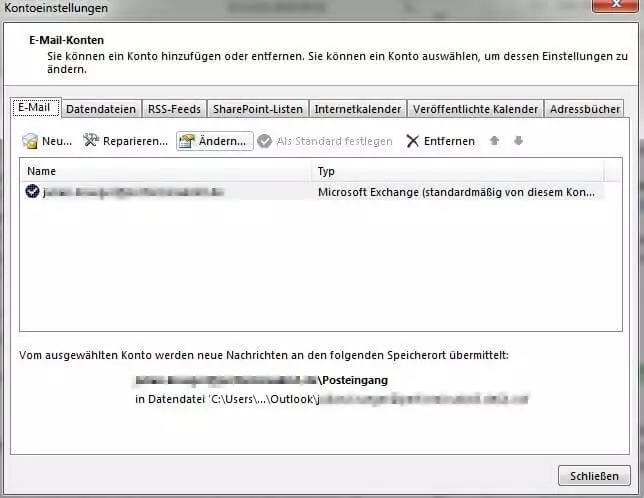The image size is (644, 498).
Task: Open the Internetkalender tab
Action: 357,109
